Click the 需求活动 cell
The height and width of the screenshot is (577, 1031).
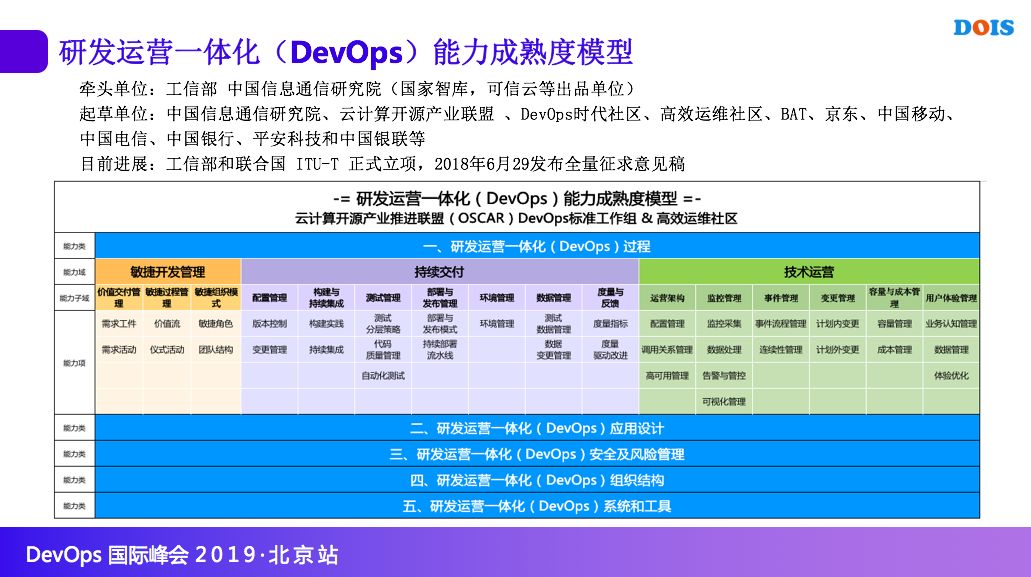tap(119, 350)
